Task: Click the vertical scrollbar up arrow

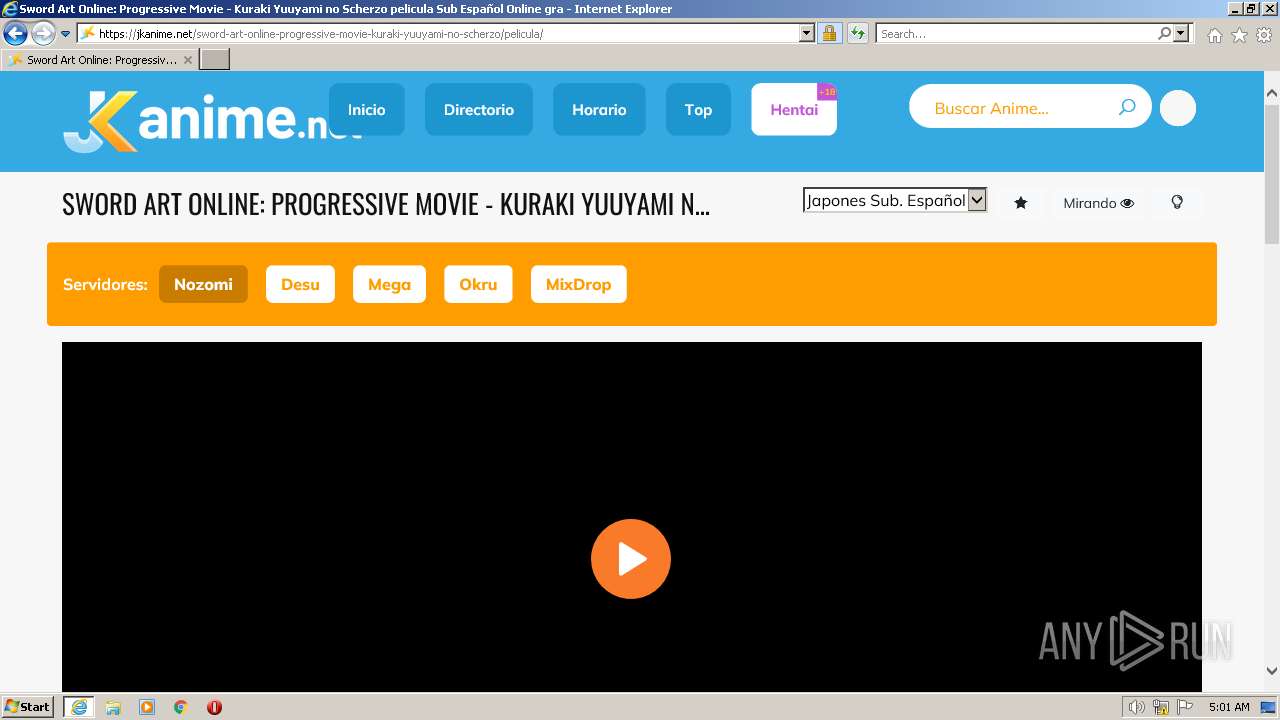Action: [1272, 93]
